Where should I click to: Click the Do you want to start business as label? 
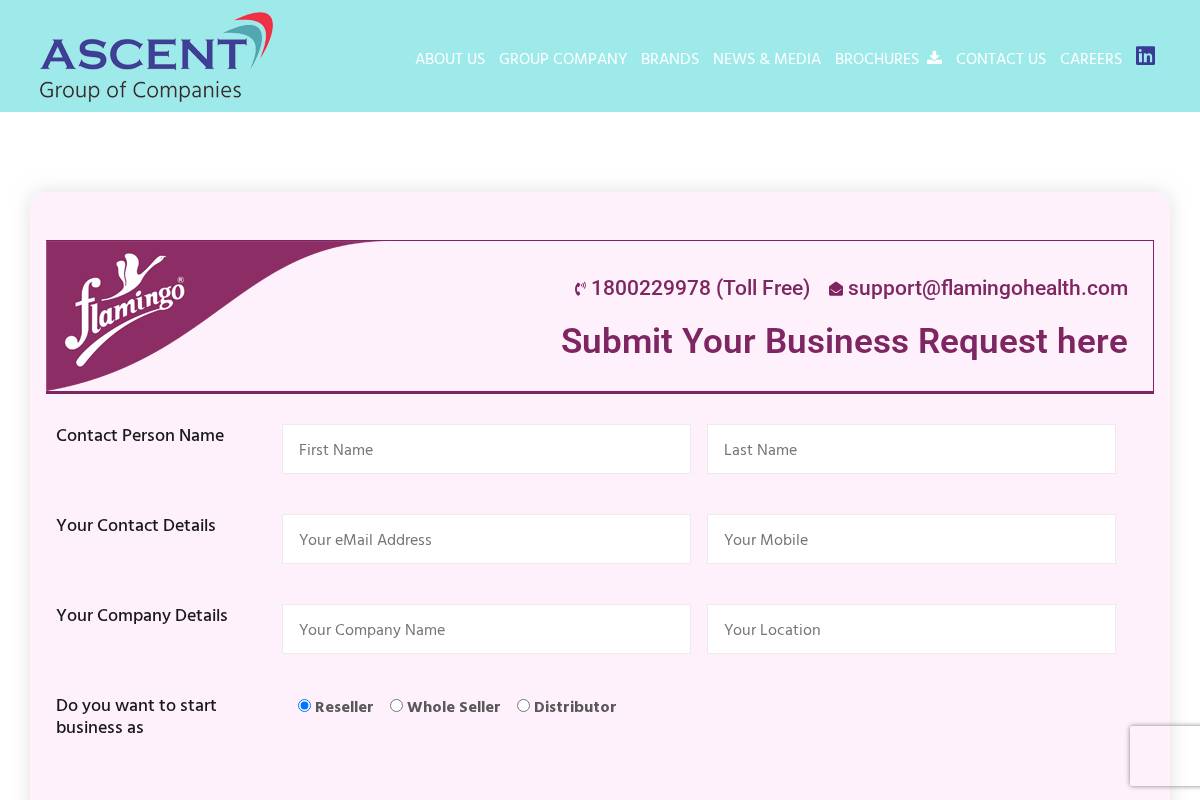[136, 717]
